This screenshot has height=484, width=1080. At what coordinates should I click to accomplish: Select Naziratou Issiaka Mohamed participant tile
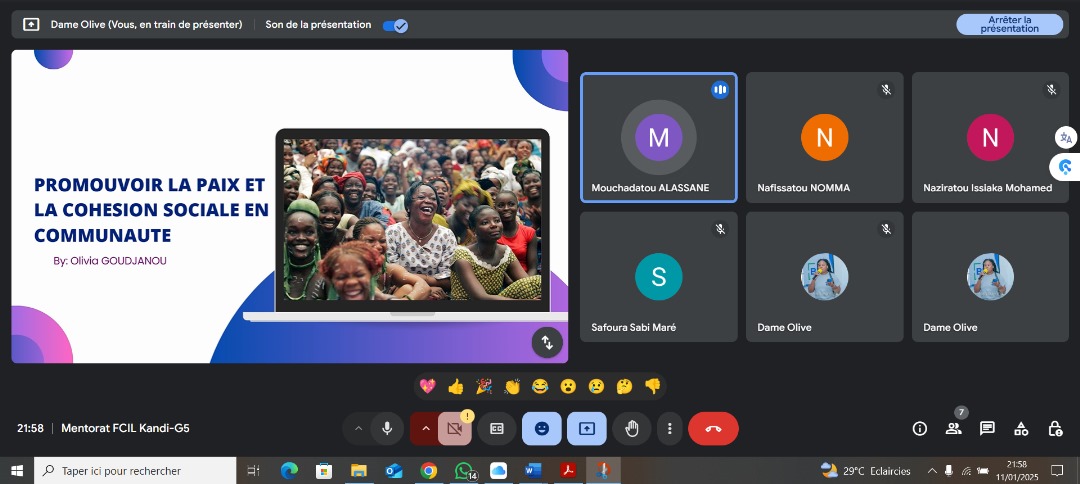[990, 138]
